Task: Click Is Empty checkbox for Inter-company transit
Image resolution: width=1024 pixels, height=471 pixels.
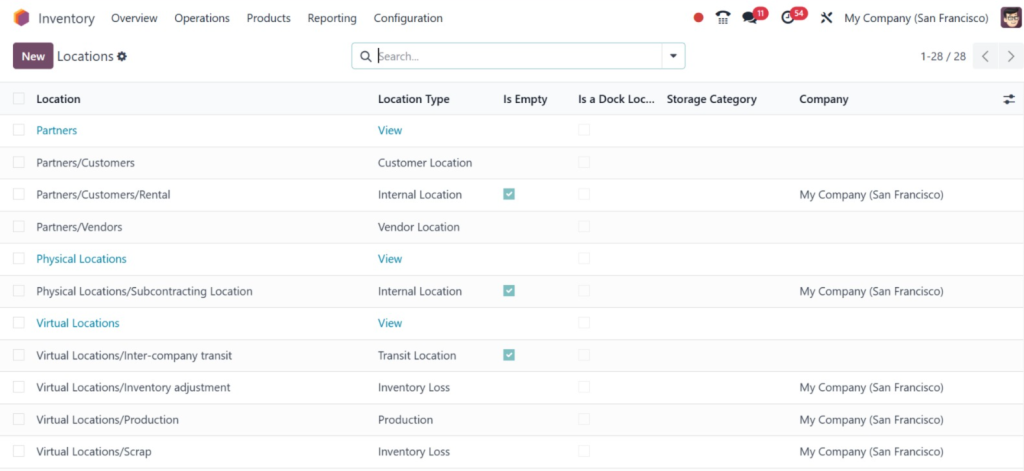Action: point(509,355)
